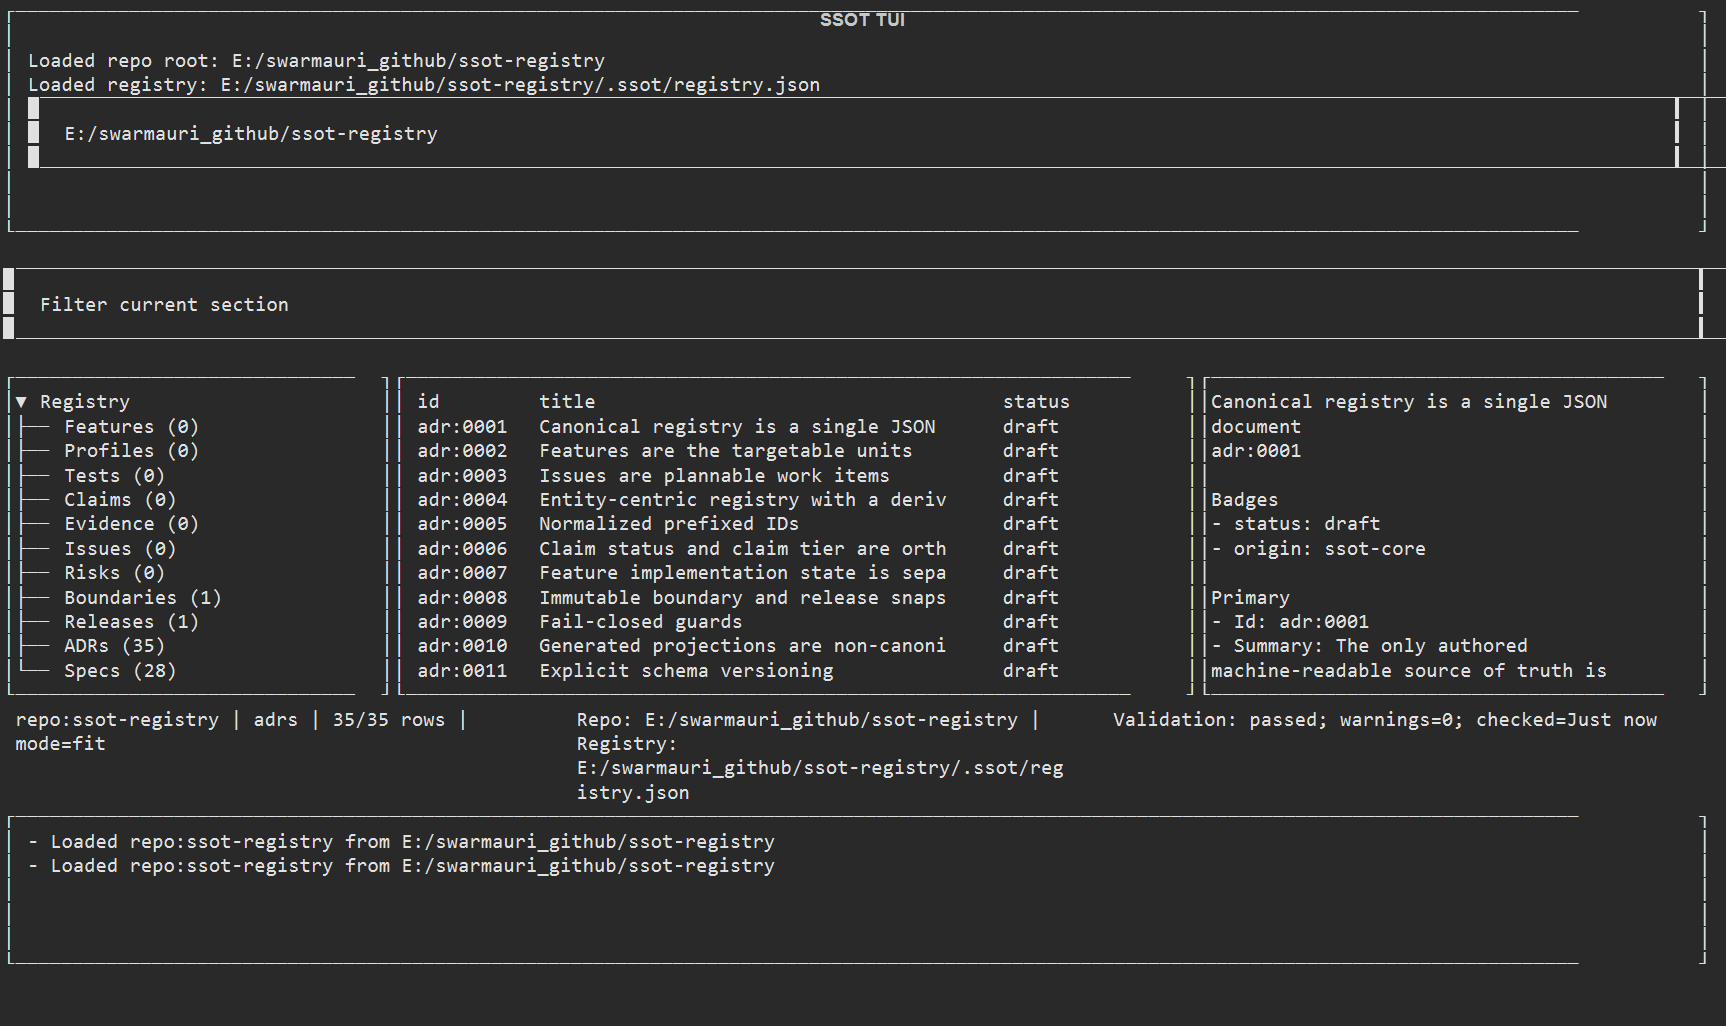Open Boundaries (1) tree node
Screen dimensions: 1726x1026
143,598
